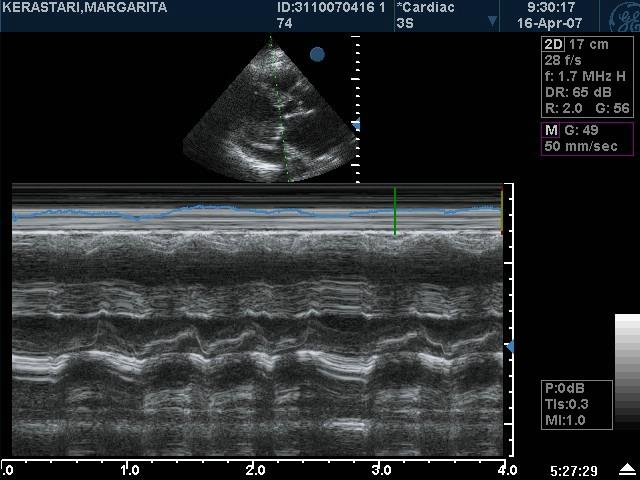Image resolution: width=640 pixels, height=480 pixels.
Task: Click the f: 1.7 MHz H frequency
Action: coord(585,76)
